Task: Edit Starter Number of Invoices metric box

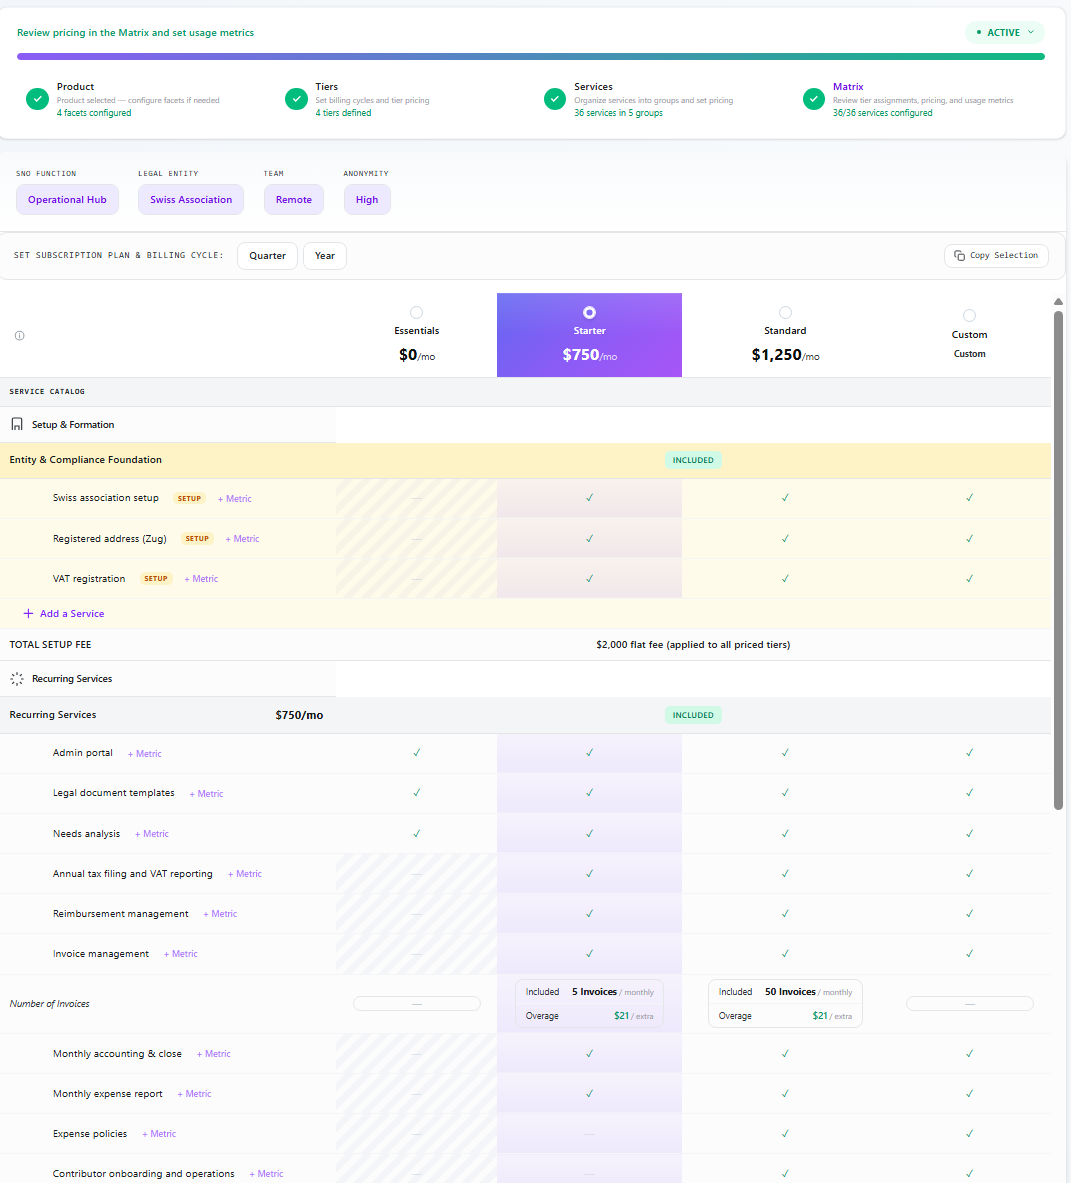Action: click(590, 1003)
